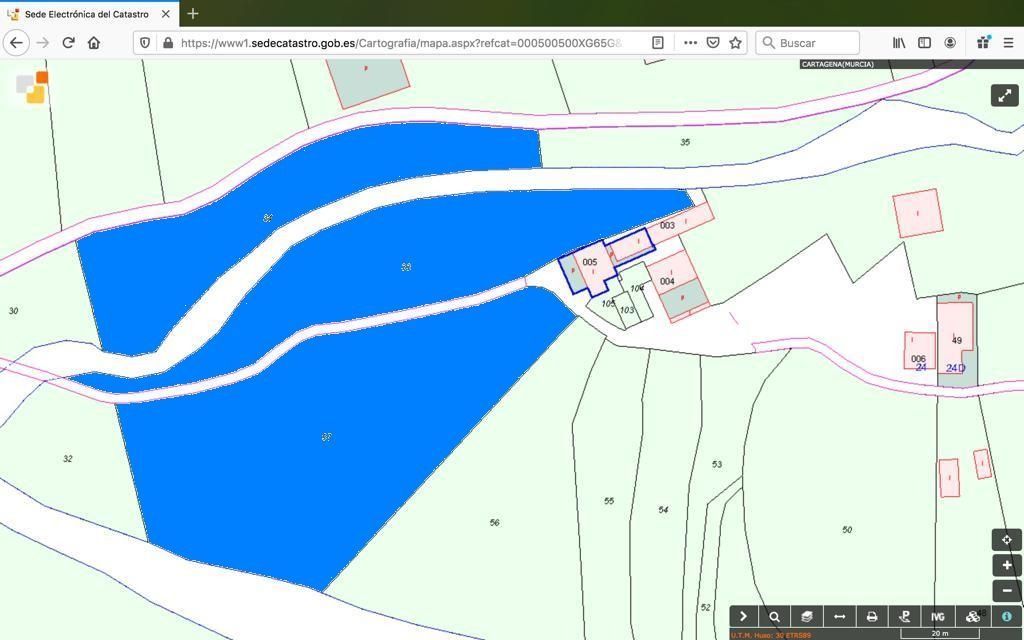Image resolution: width=1024 pixels, height=640 pixels.
Task: Bookmark this page with the star
Action: (x=736, y=43)
